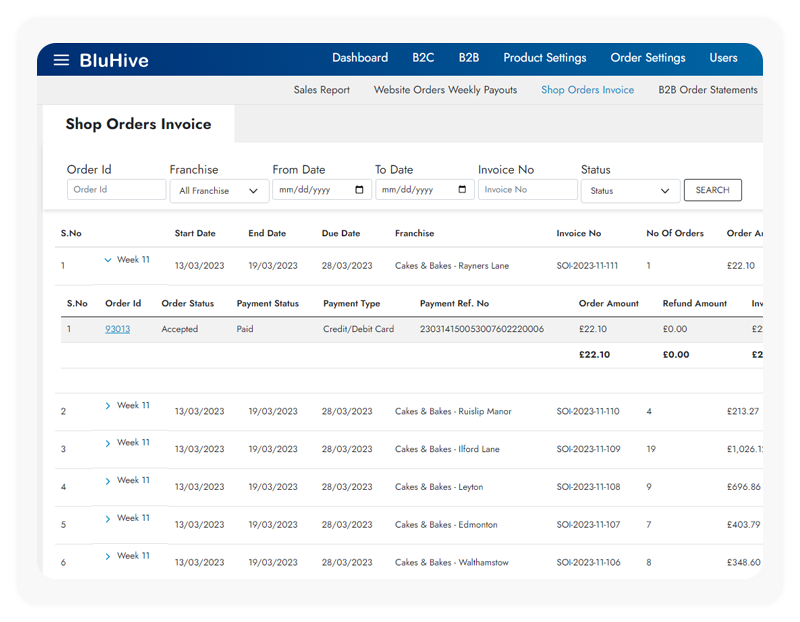Go to Dashboard in top navigation
800x622 pixels.
coord(360,58)
